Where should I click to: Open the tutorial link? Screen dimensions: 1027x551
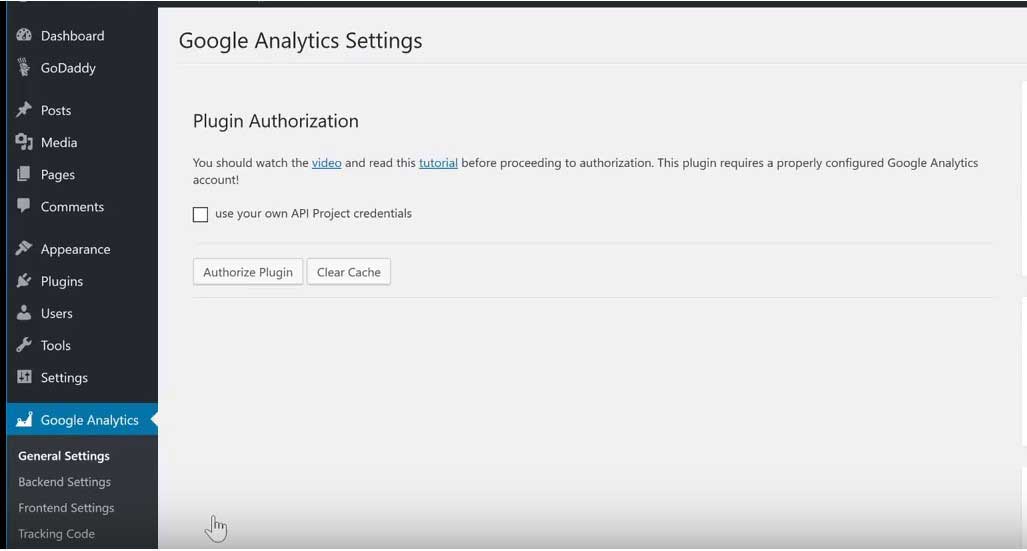click(438, 162)
